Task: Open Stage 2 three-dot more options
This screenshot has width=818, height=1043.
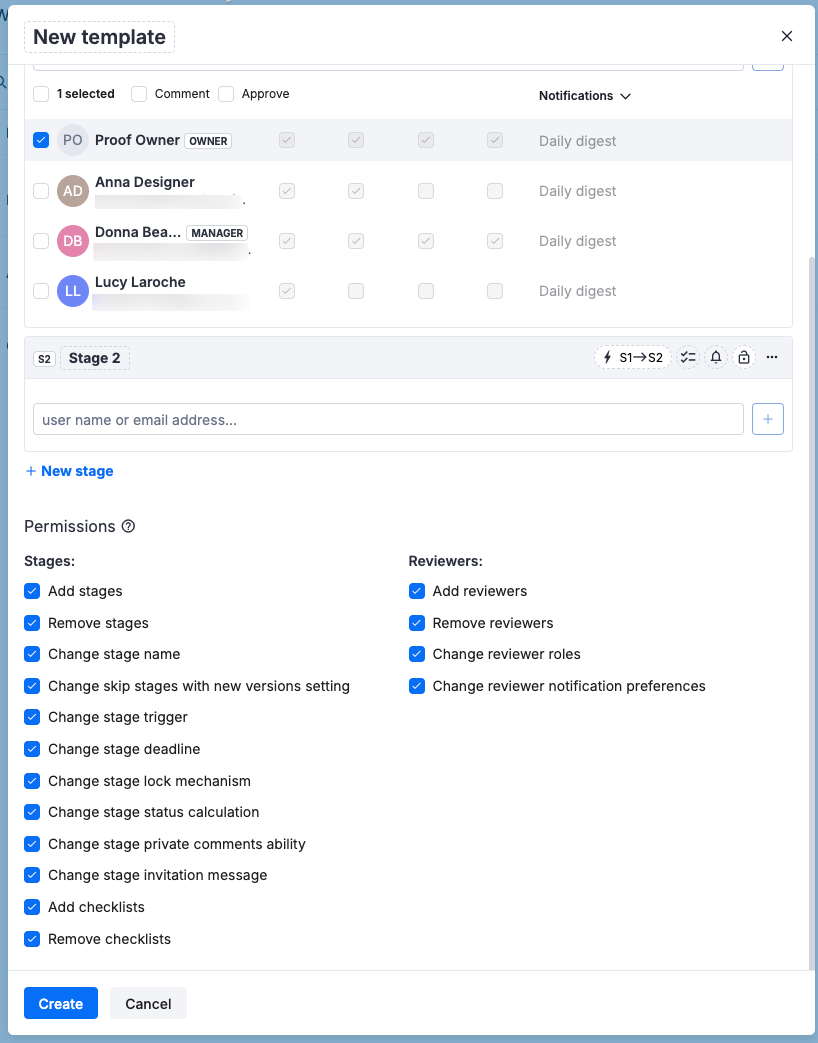Action: (x=772, y=357)
